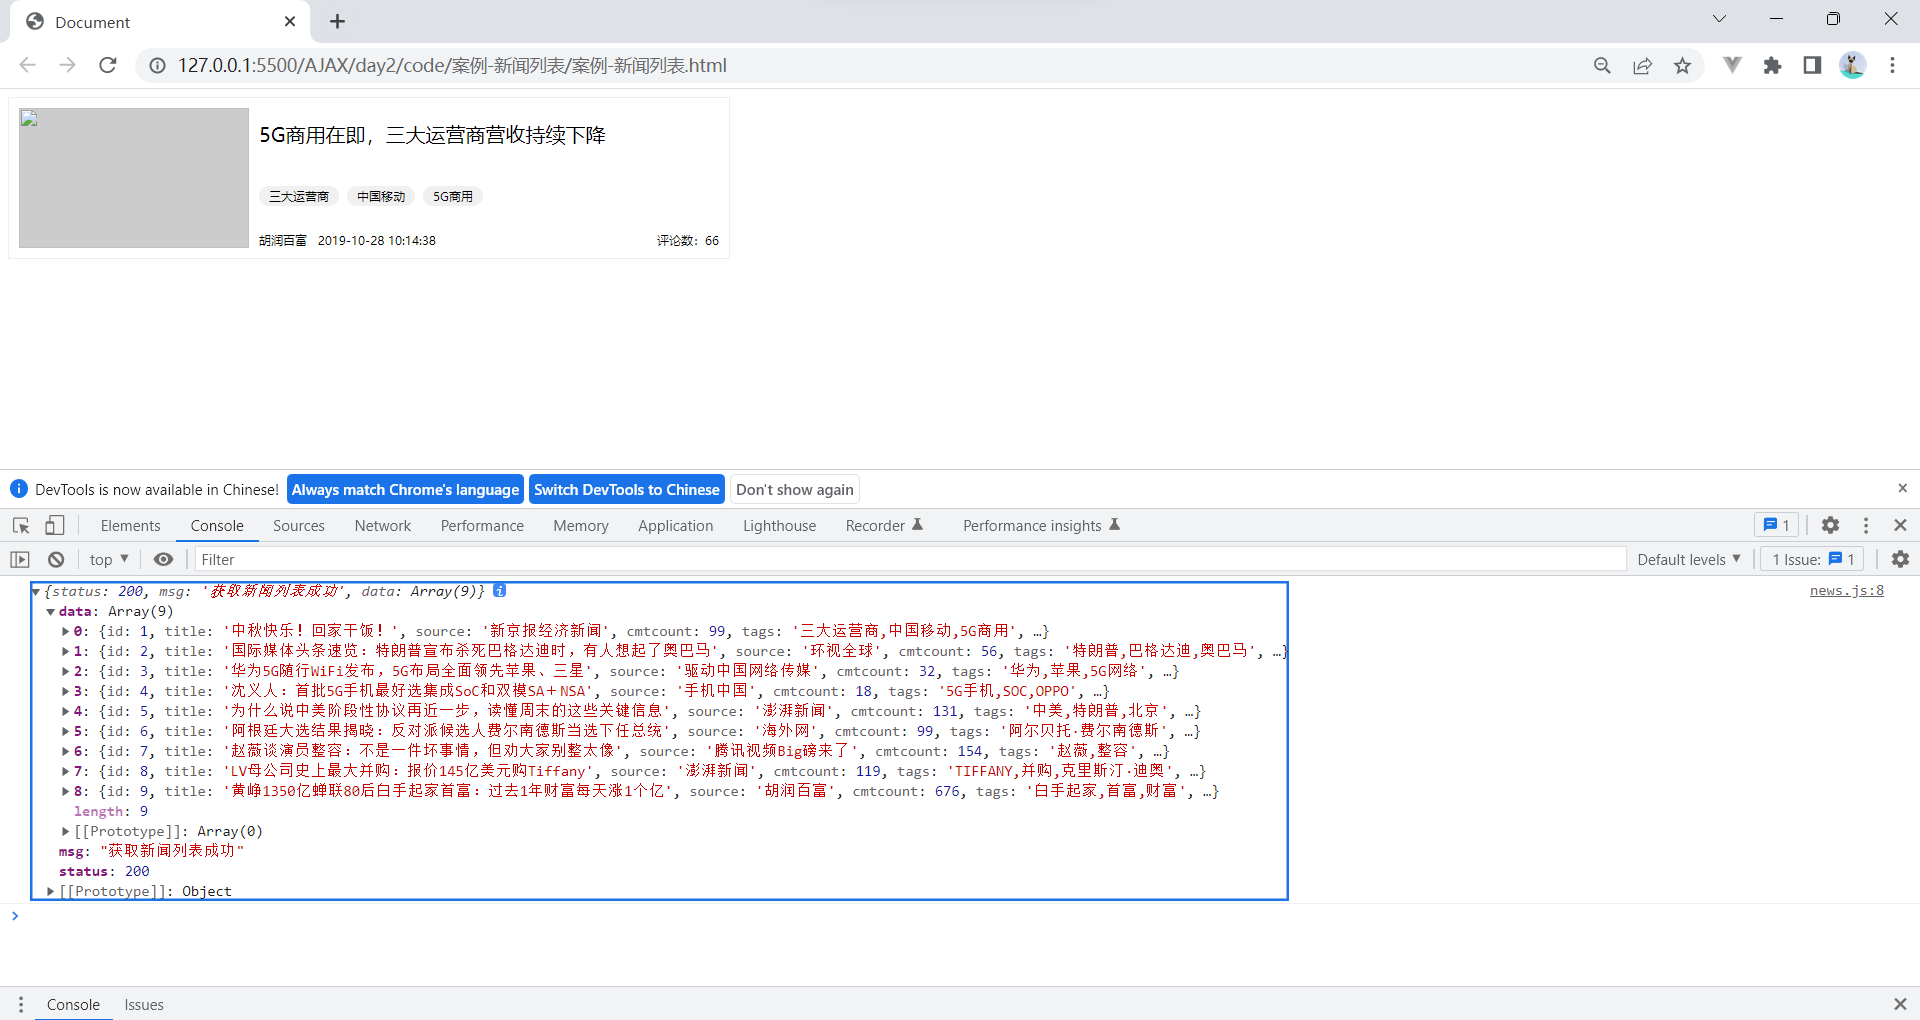Select the inspect element tool

pos(20,525)
